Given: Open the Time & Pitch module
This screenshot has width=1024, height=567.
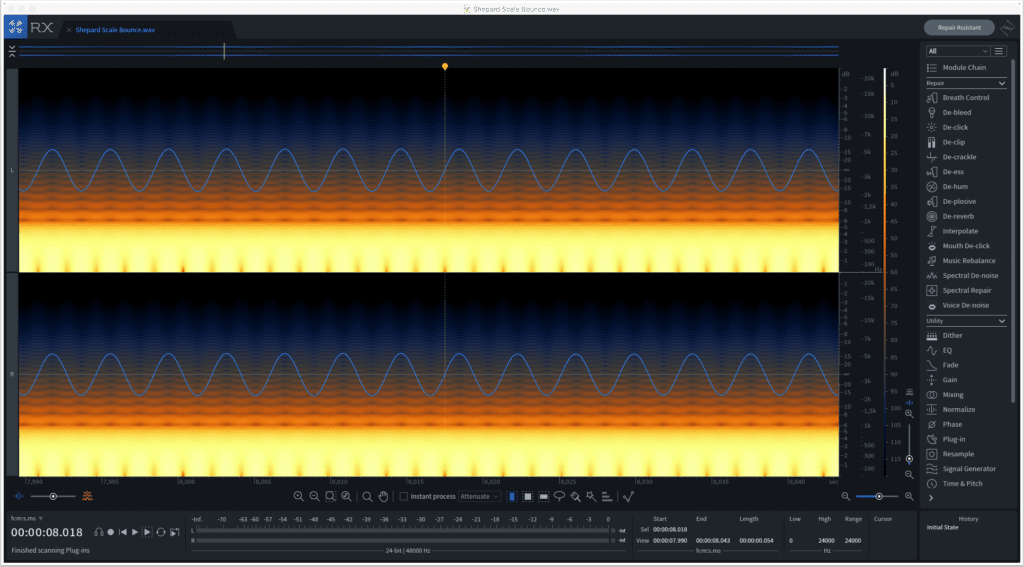Looking at the screenshot, I should point(961,483).
